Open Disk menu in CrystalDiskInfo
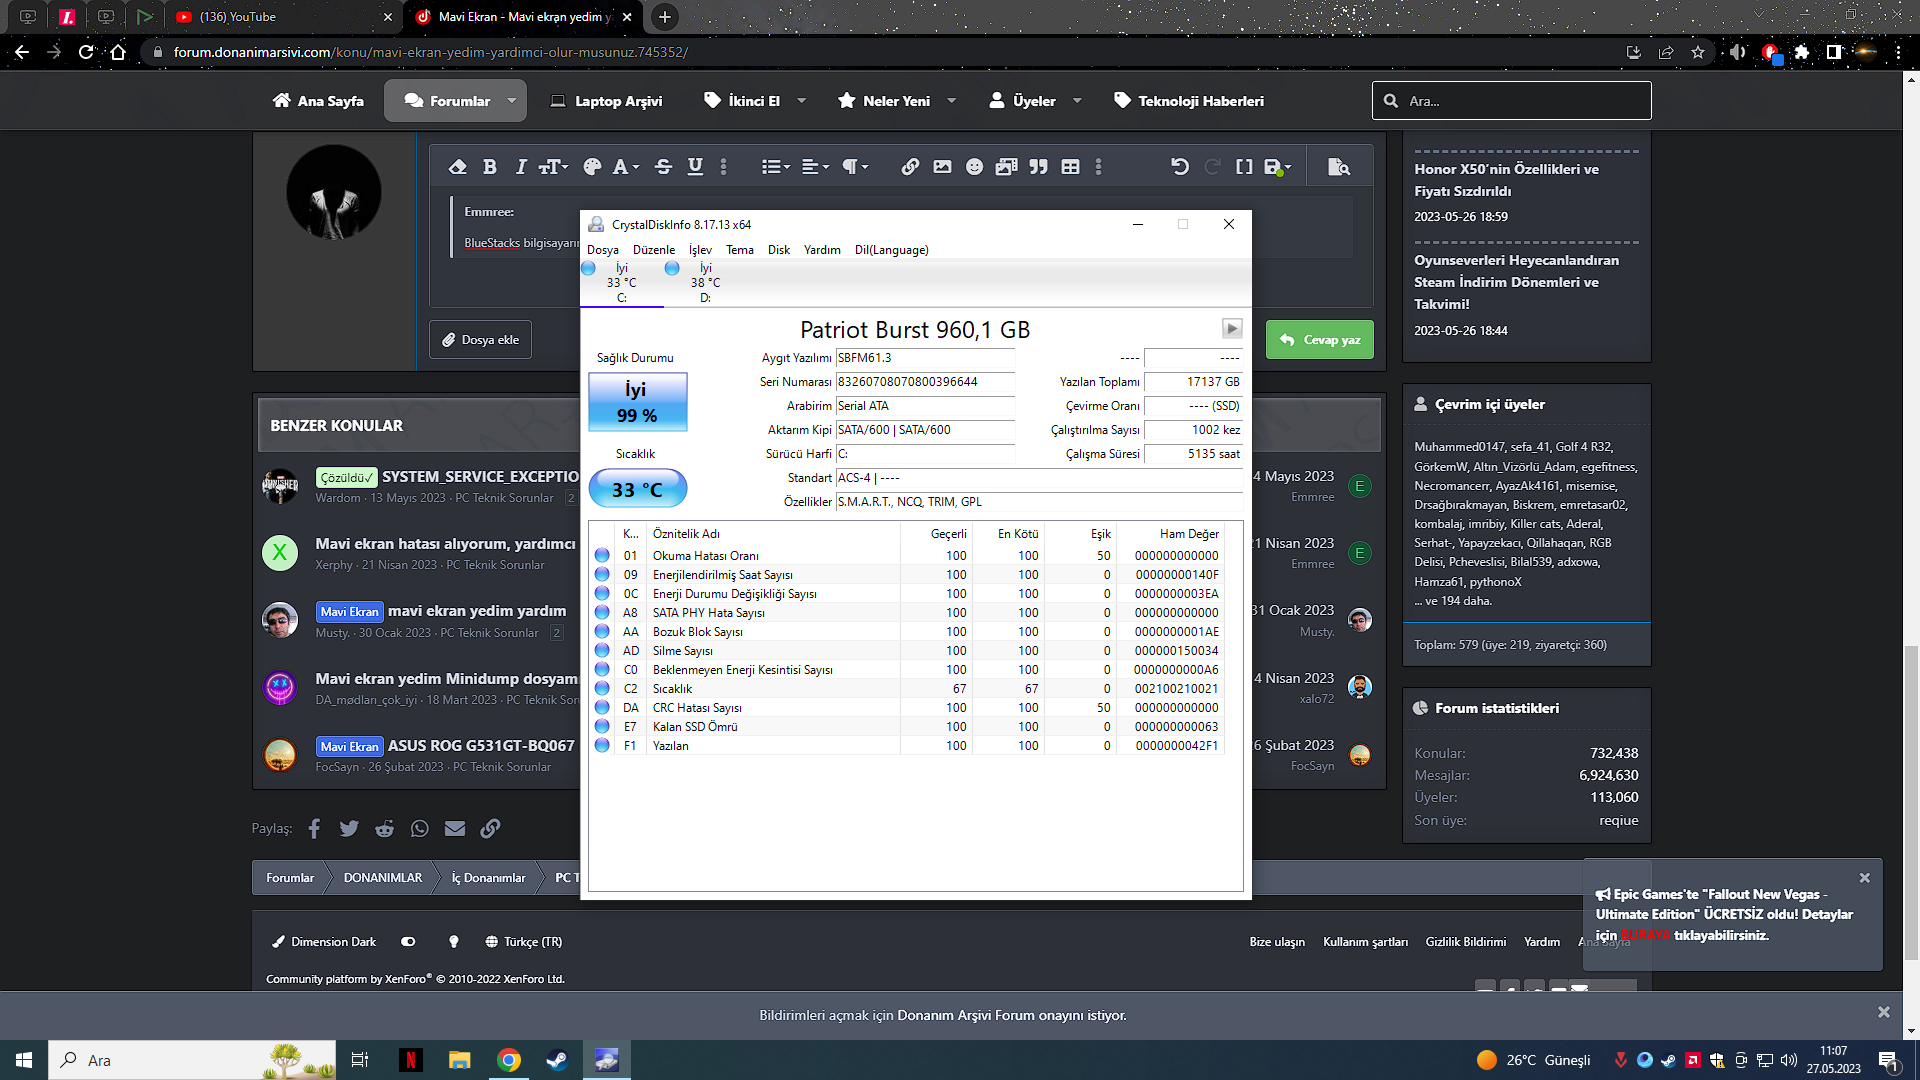The image size is (1920, 1080). [x=779, y=250]
